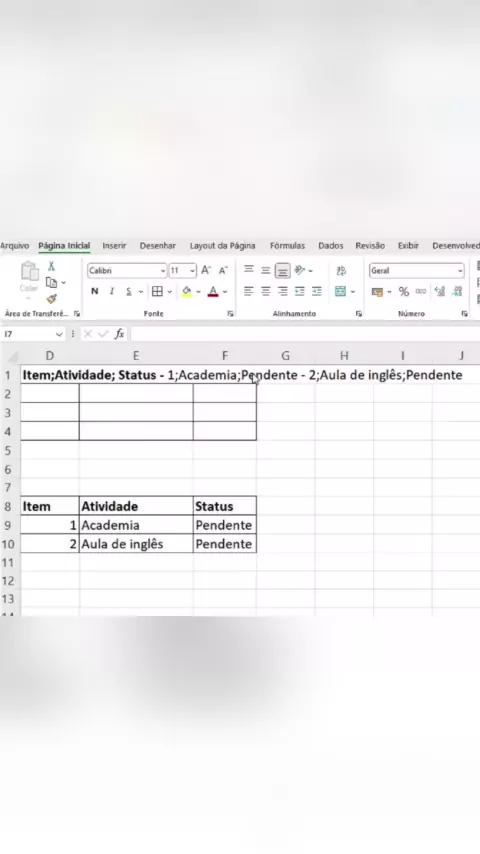Click the Format Painter brush icon

point(51,298)
